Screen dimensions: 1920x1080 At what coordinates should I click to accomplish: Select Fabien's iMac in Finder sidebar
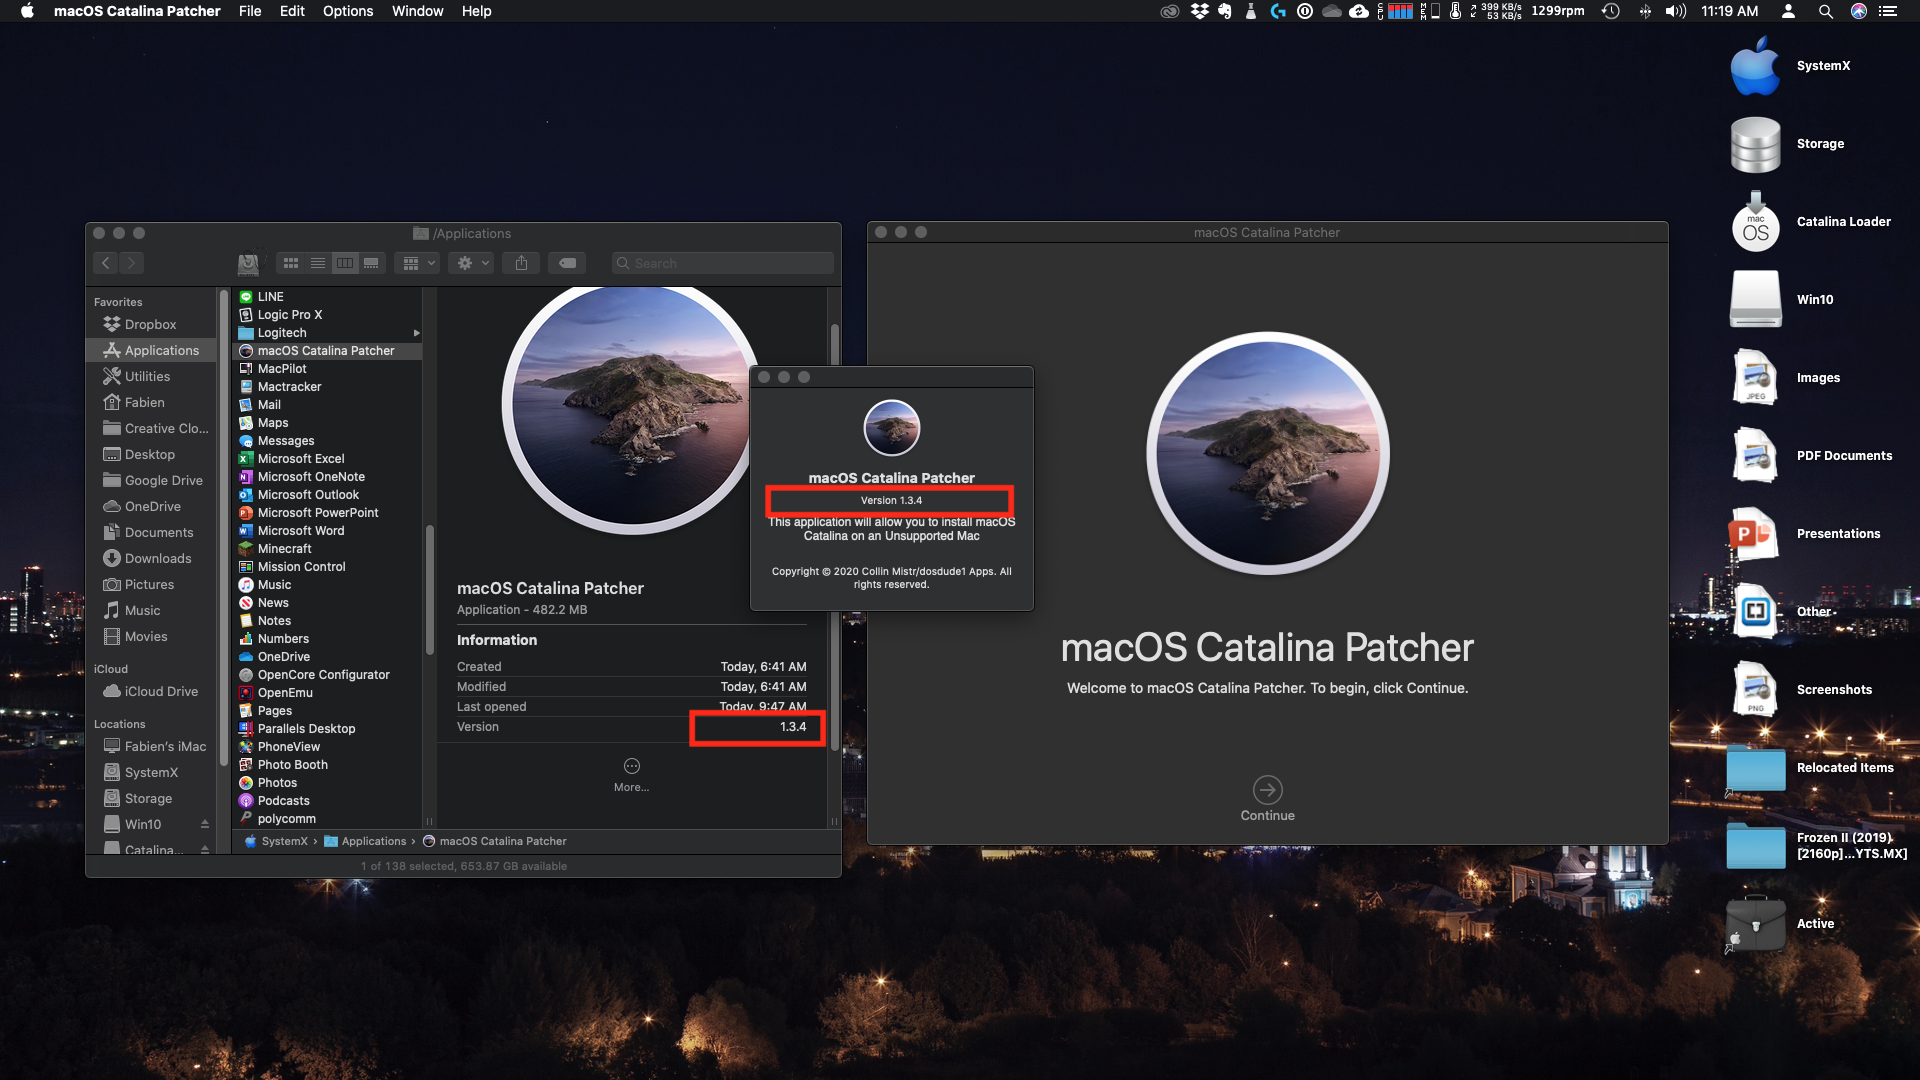[151, 746]
